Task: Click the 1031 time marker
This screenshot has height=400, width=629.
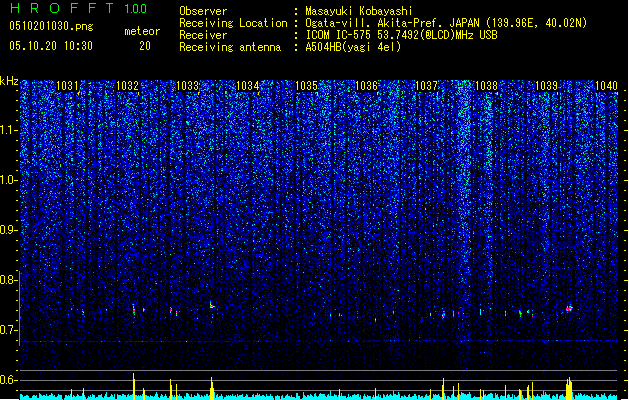Action: (x=67, y=85)
